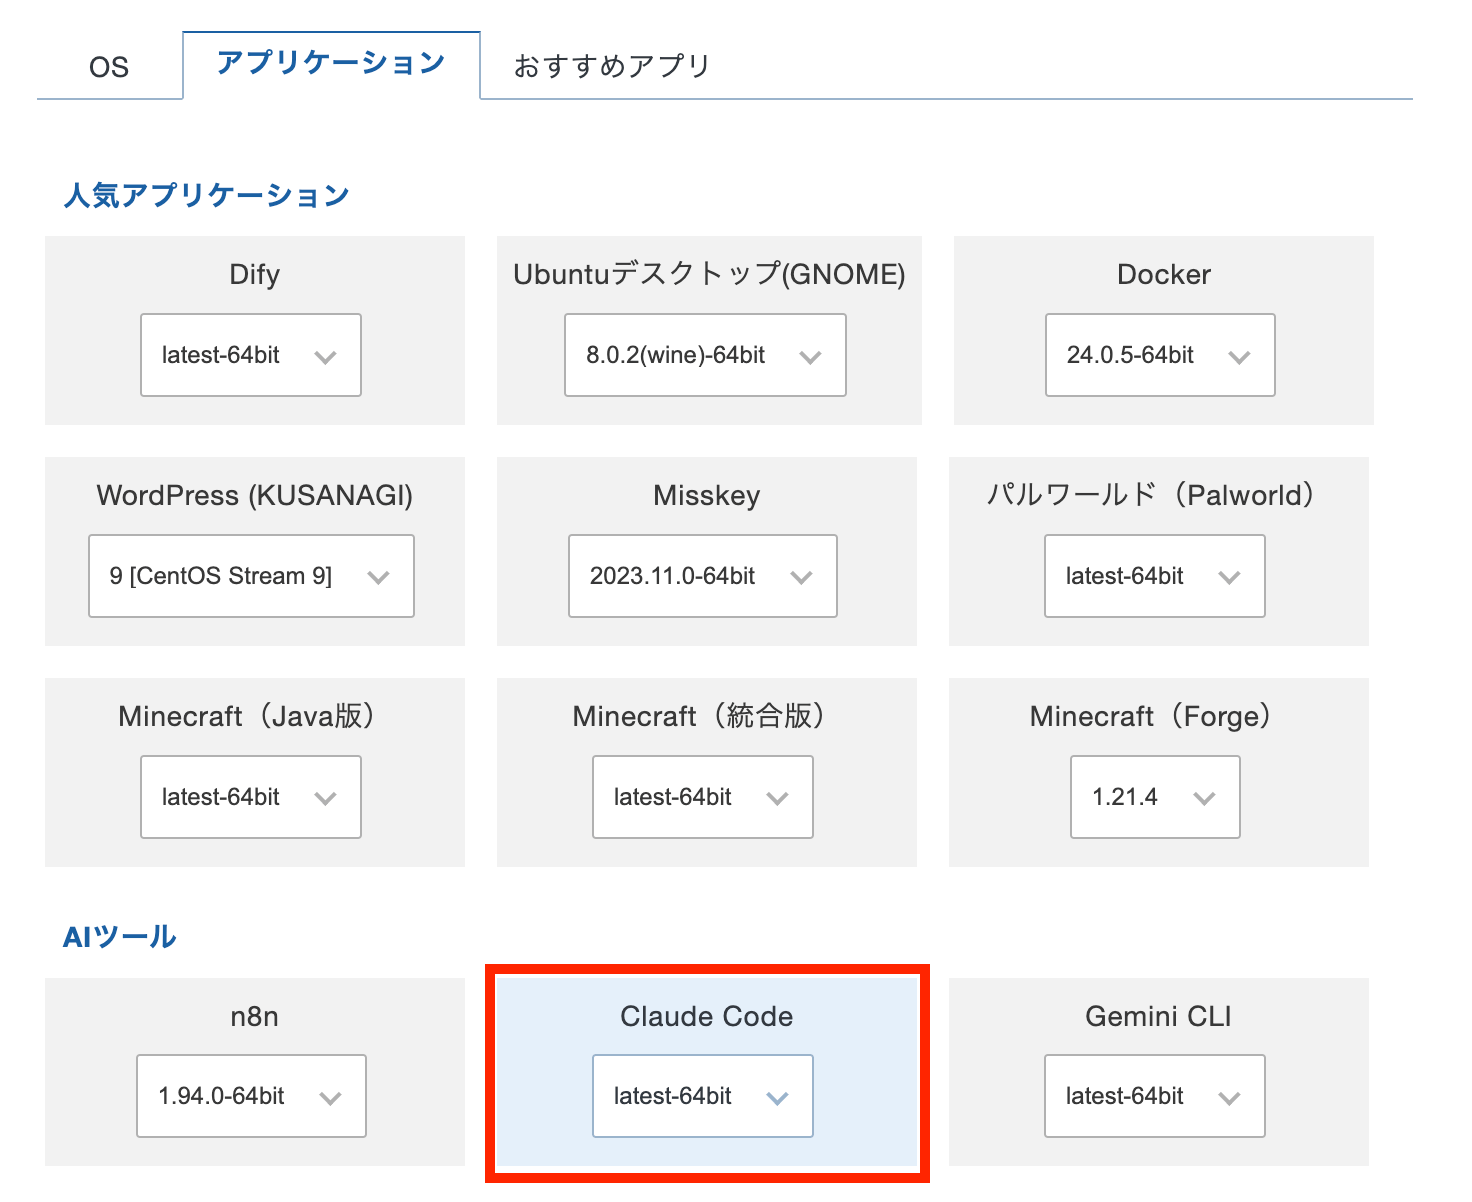Open n8n 1.94.0-64bit version dropdown
Screen dimensions: 1472x1202
click(x=251, y=1096)
